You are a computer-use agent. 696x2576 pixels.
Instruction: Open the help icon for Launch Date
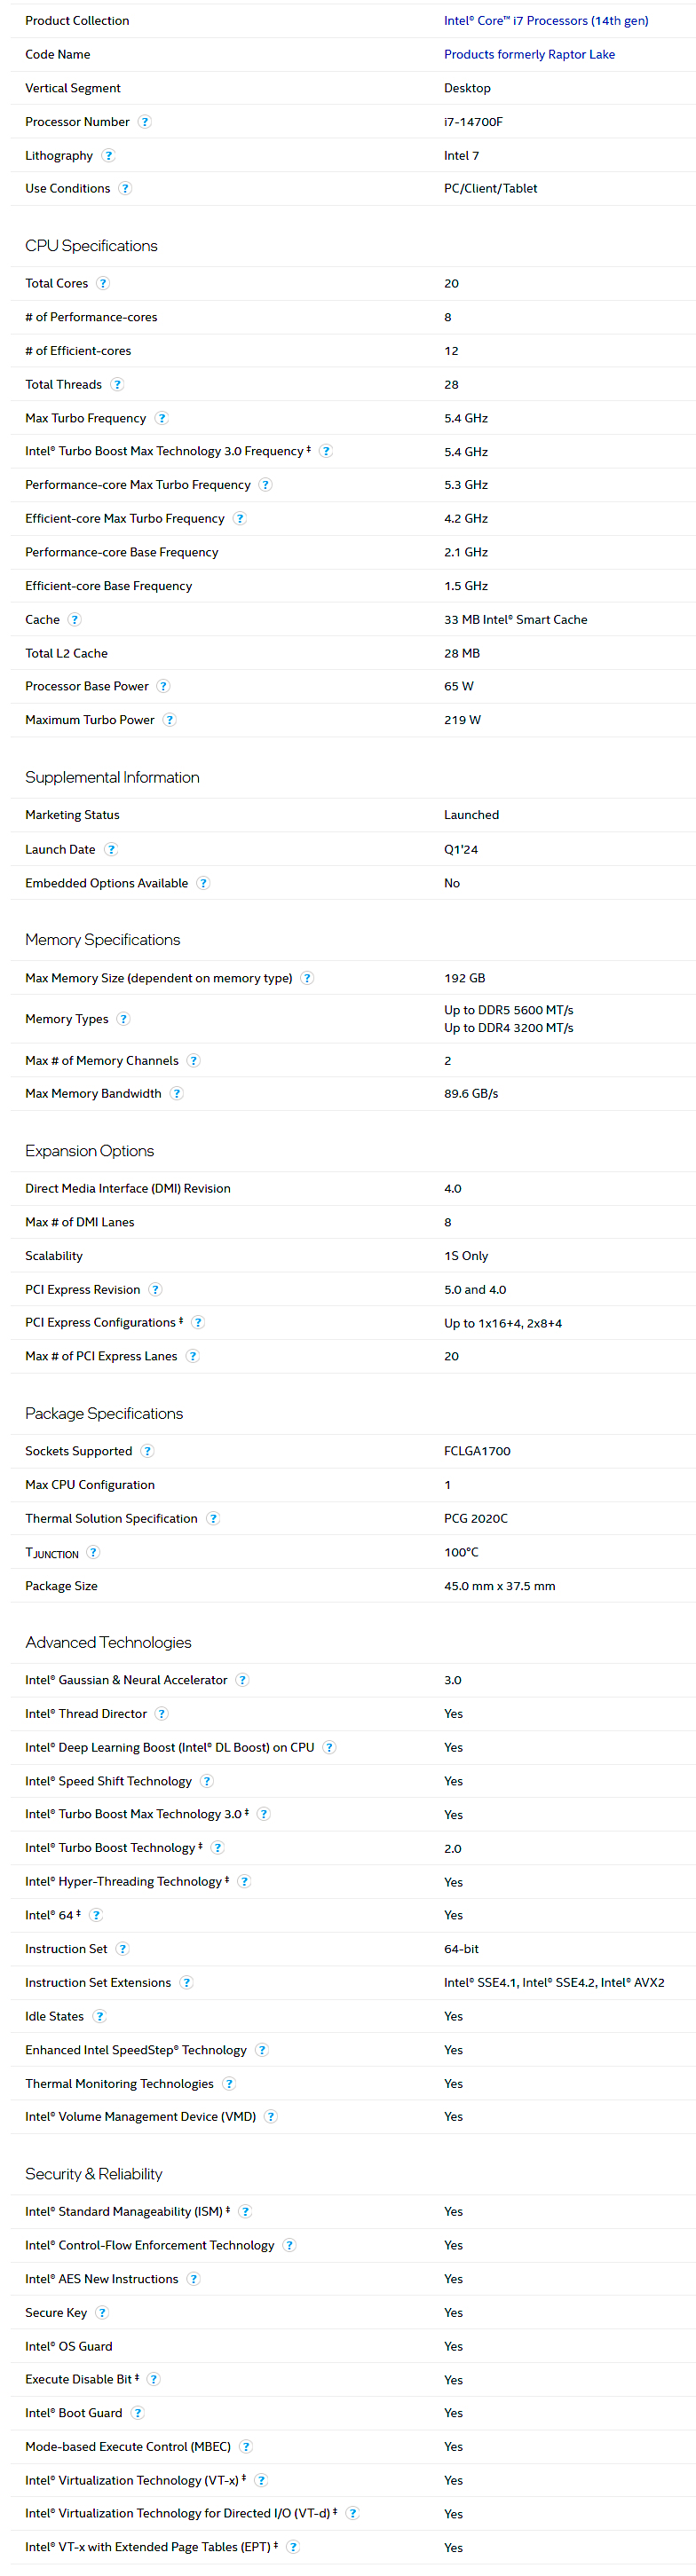pyautogui.click(x=111, y=850)
